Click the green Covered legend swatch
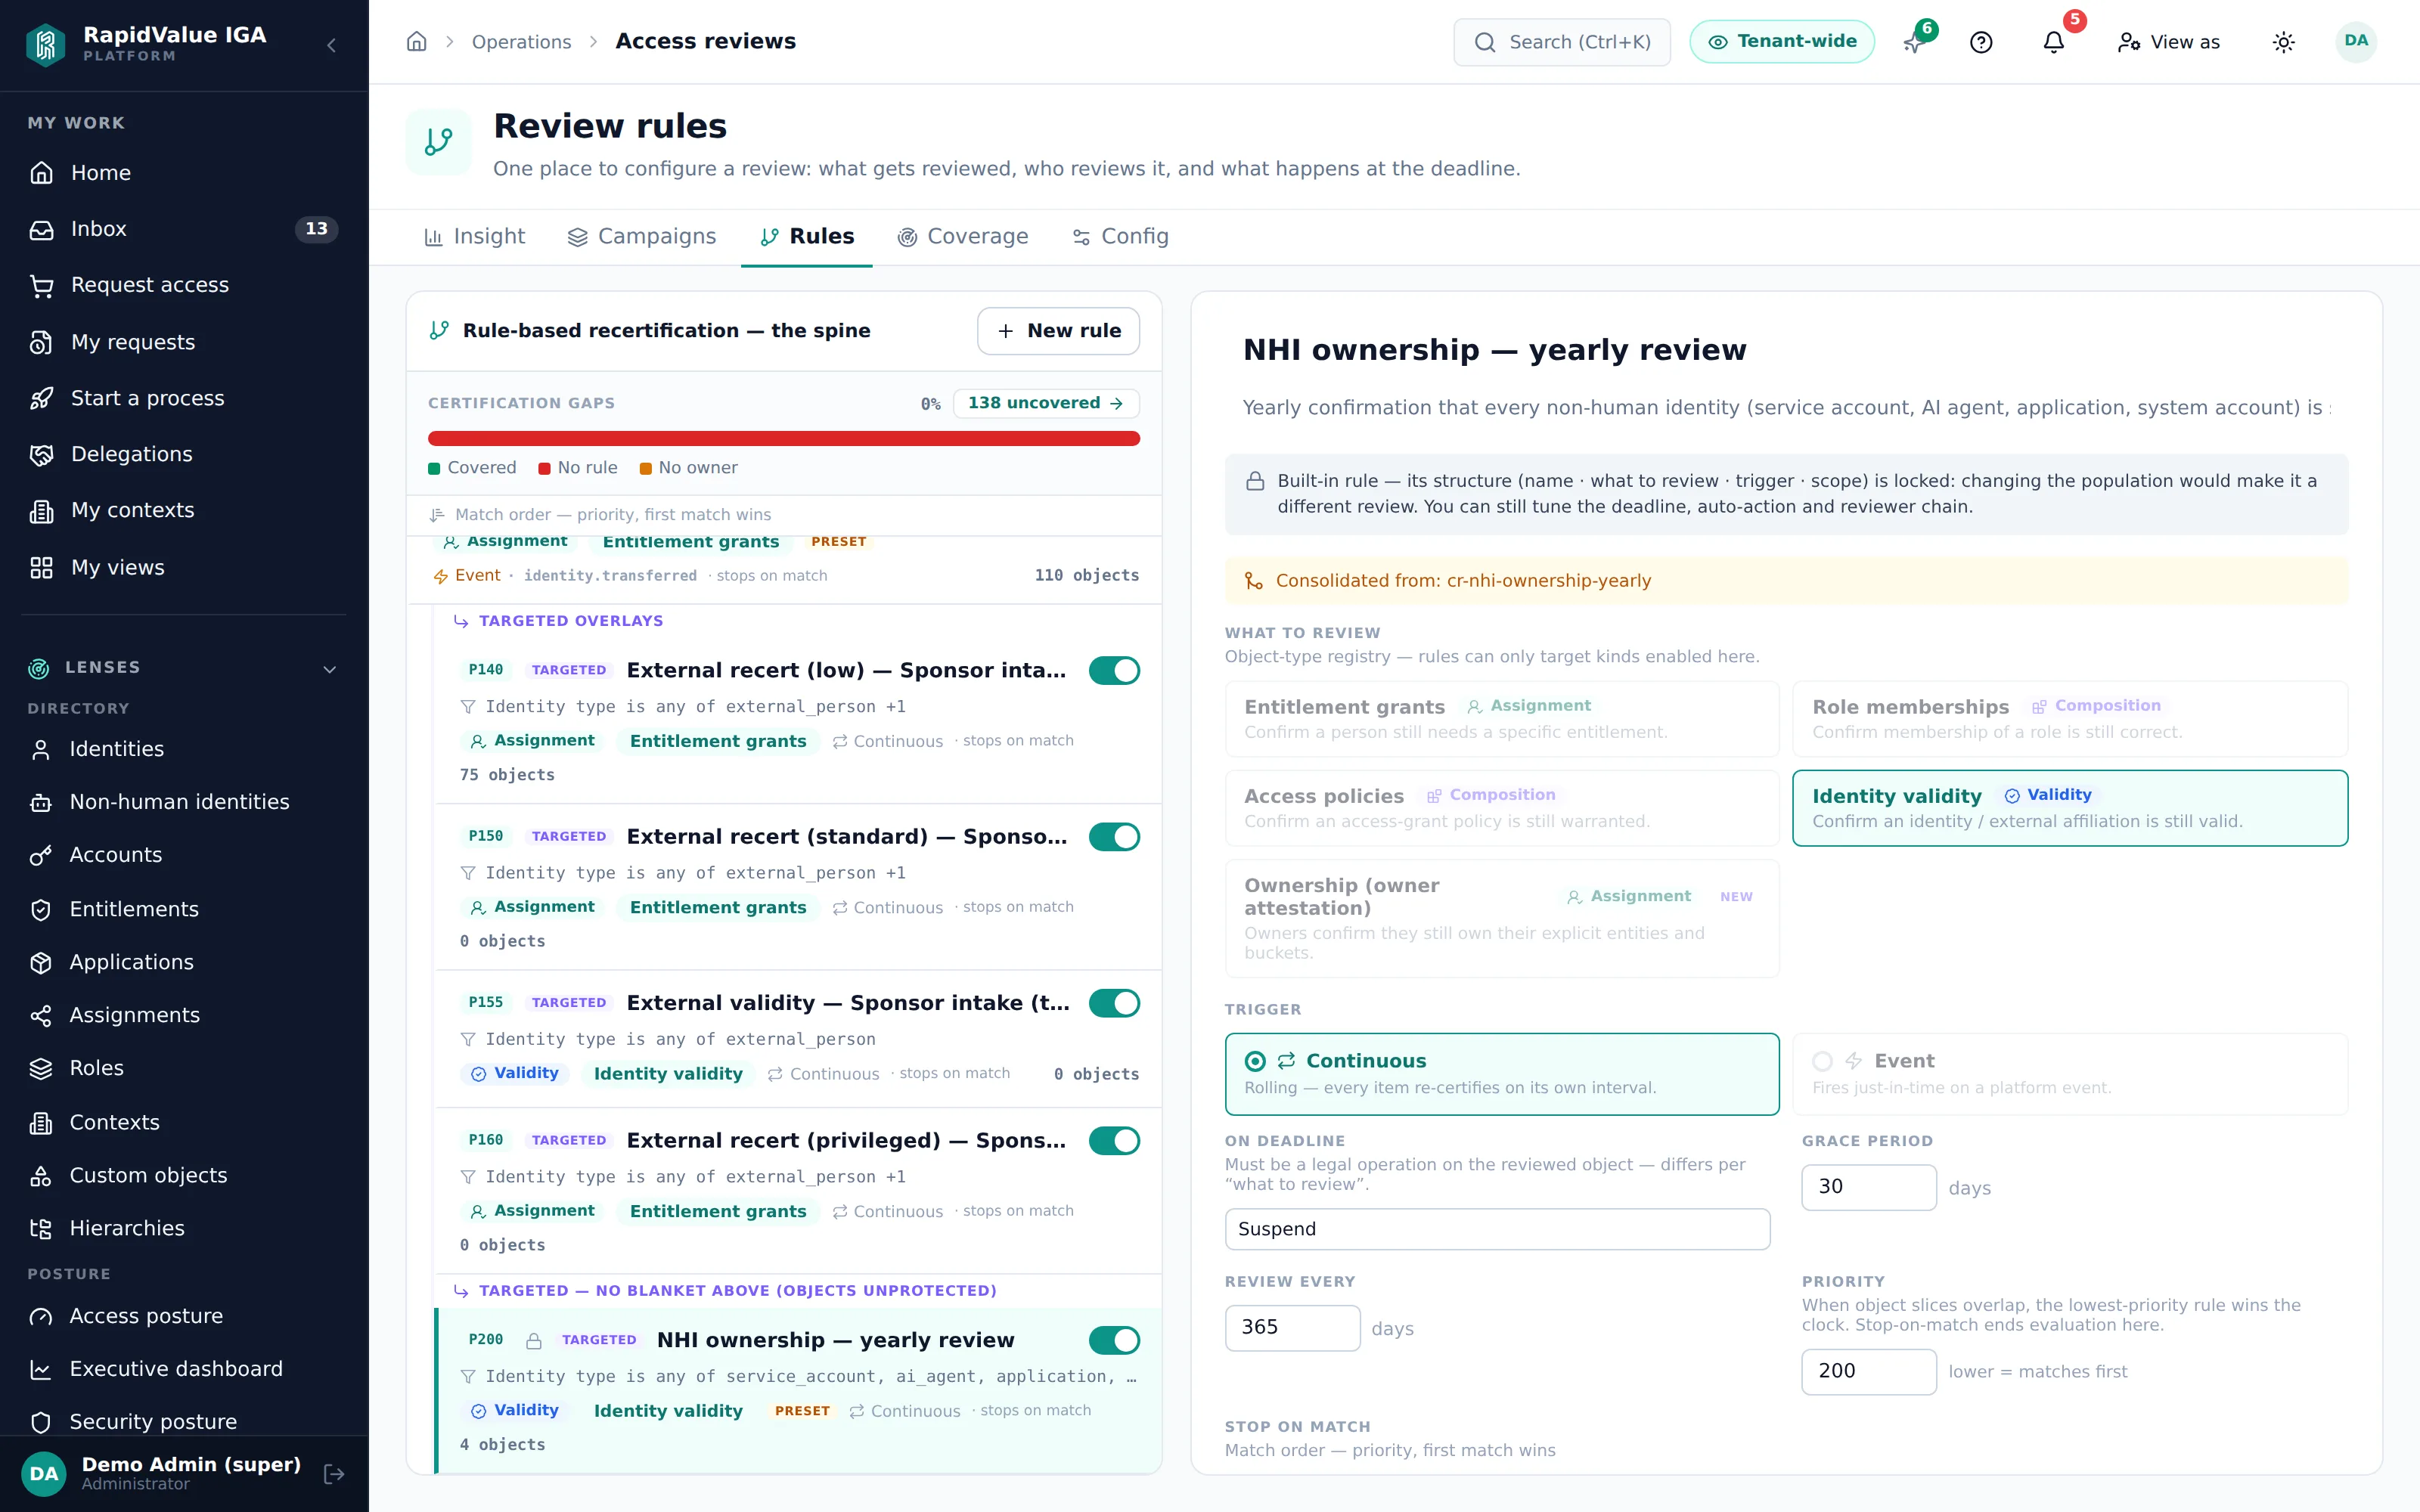 pyautogui.click(x=434, y=469)
